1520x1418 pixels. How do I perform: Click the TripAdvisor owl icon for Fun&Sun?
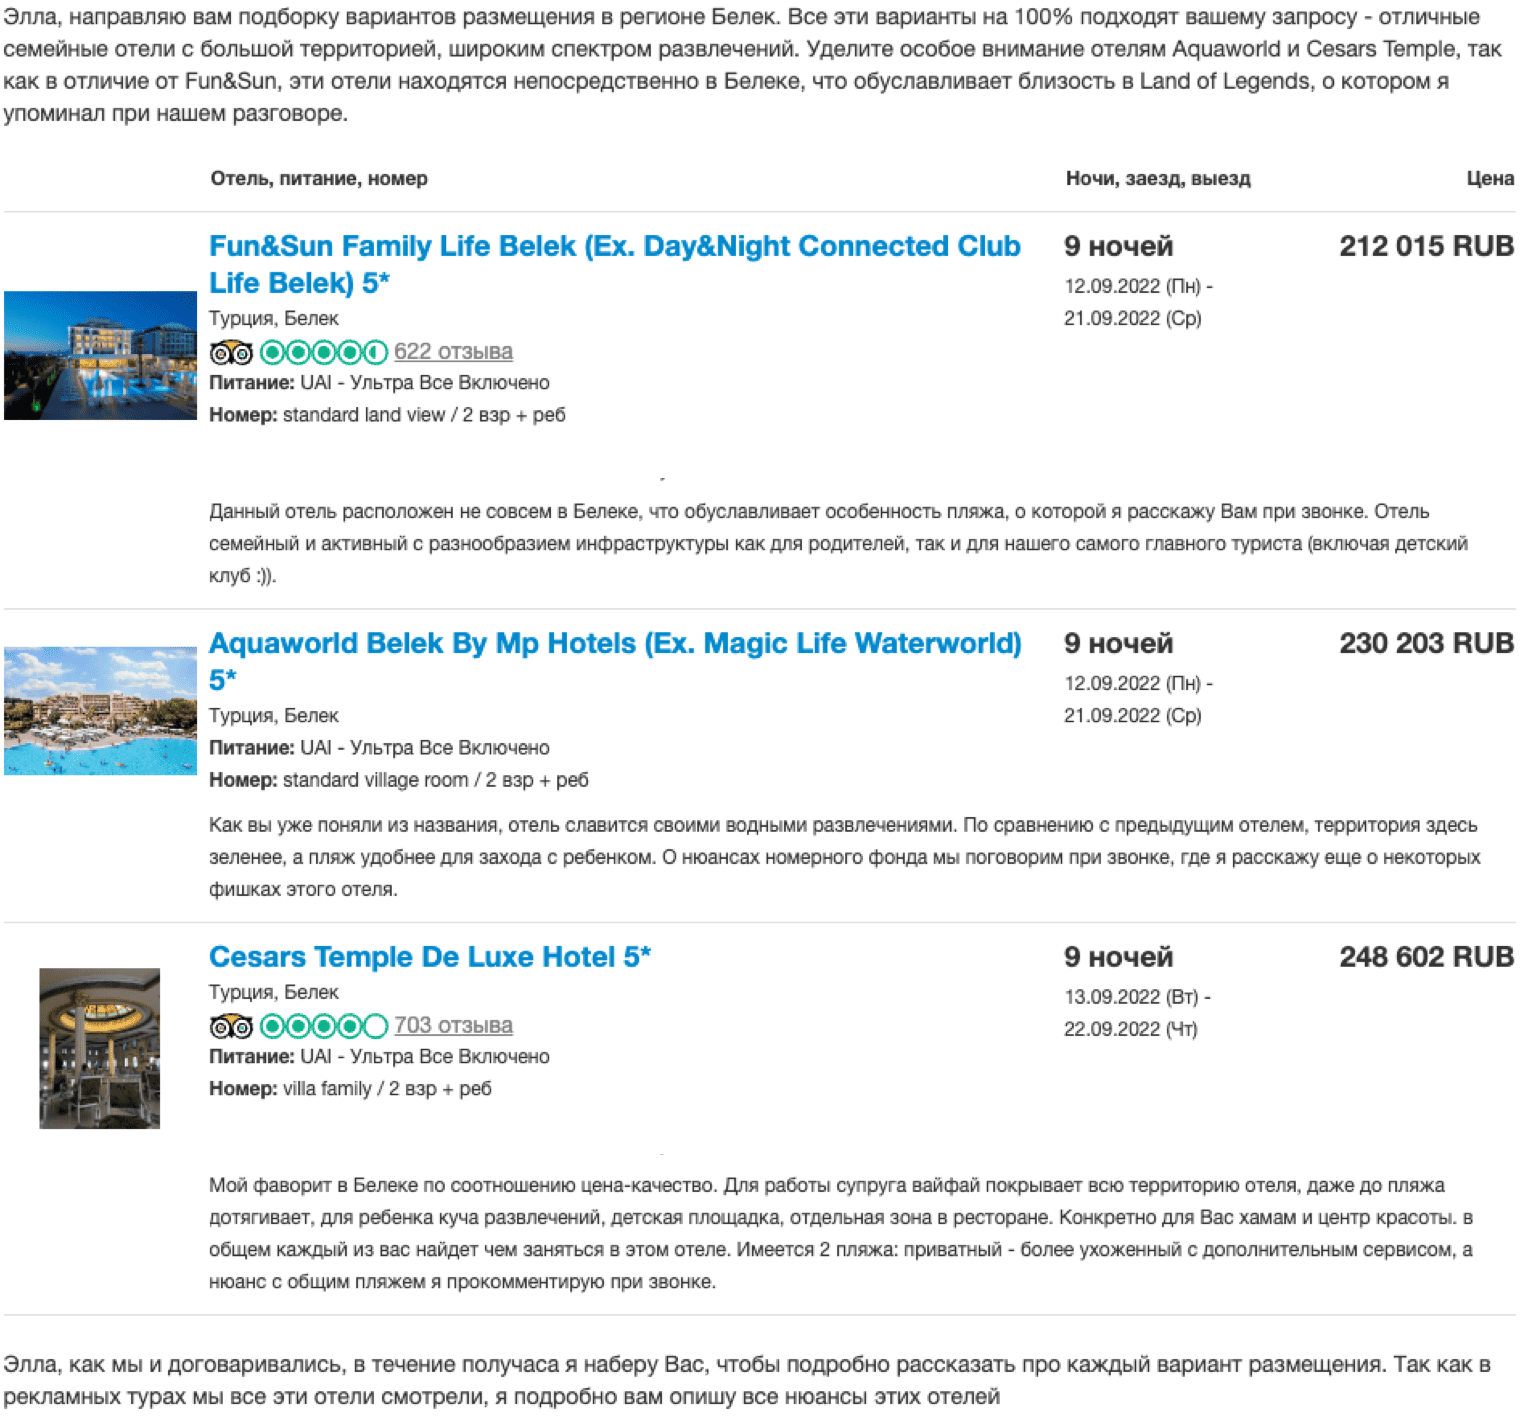[x=231, y=352]
